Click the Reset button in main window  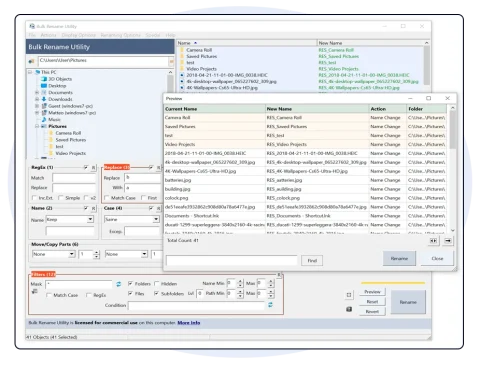tap(372, 302)
